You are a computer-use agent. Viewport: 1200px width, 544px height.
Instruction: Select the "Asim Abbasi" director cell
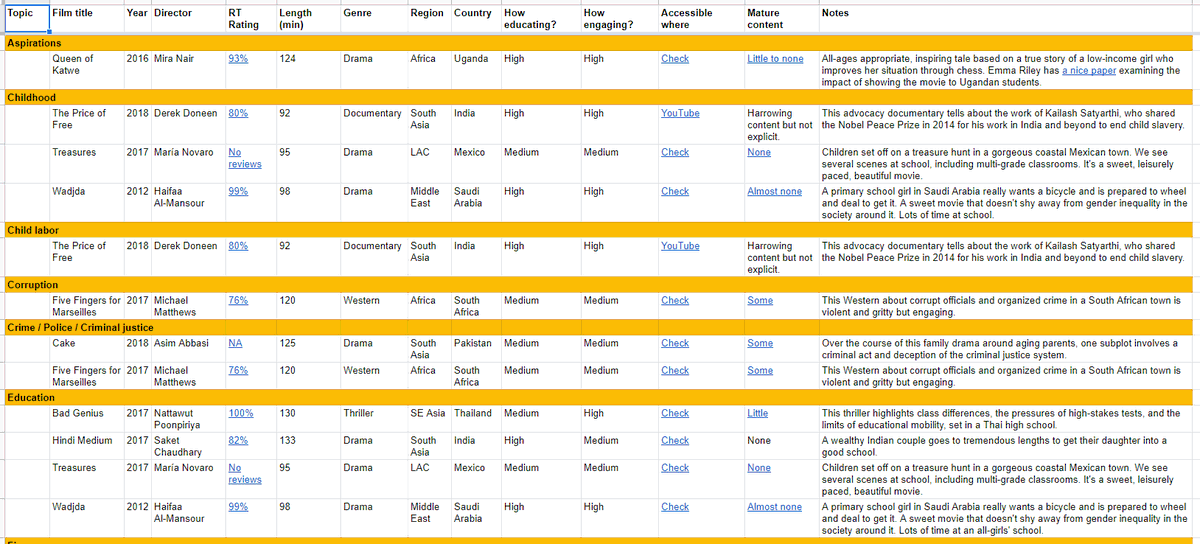pyautogui.click(x=188, y=349)
